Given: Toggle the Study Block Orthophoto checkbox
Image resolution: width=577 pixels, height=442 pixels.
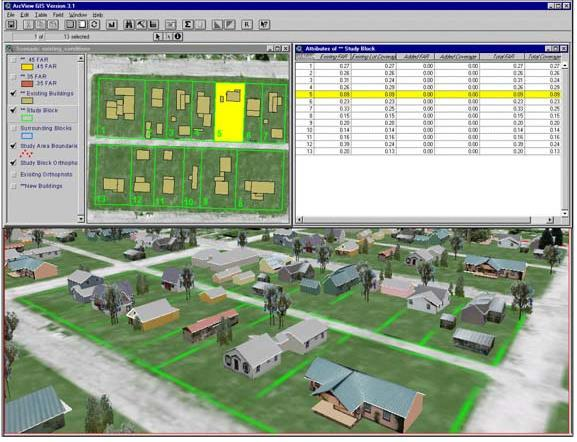Looking at the screenshot, I should pyautogui.click(x=14, y=163).
